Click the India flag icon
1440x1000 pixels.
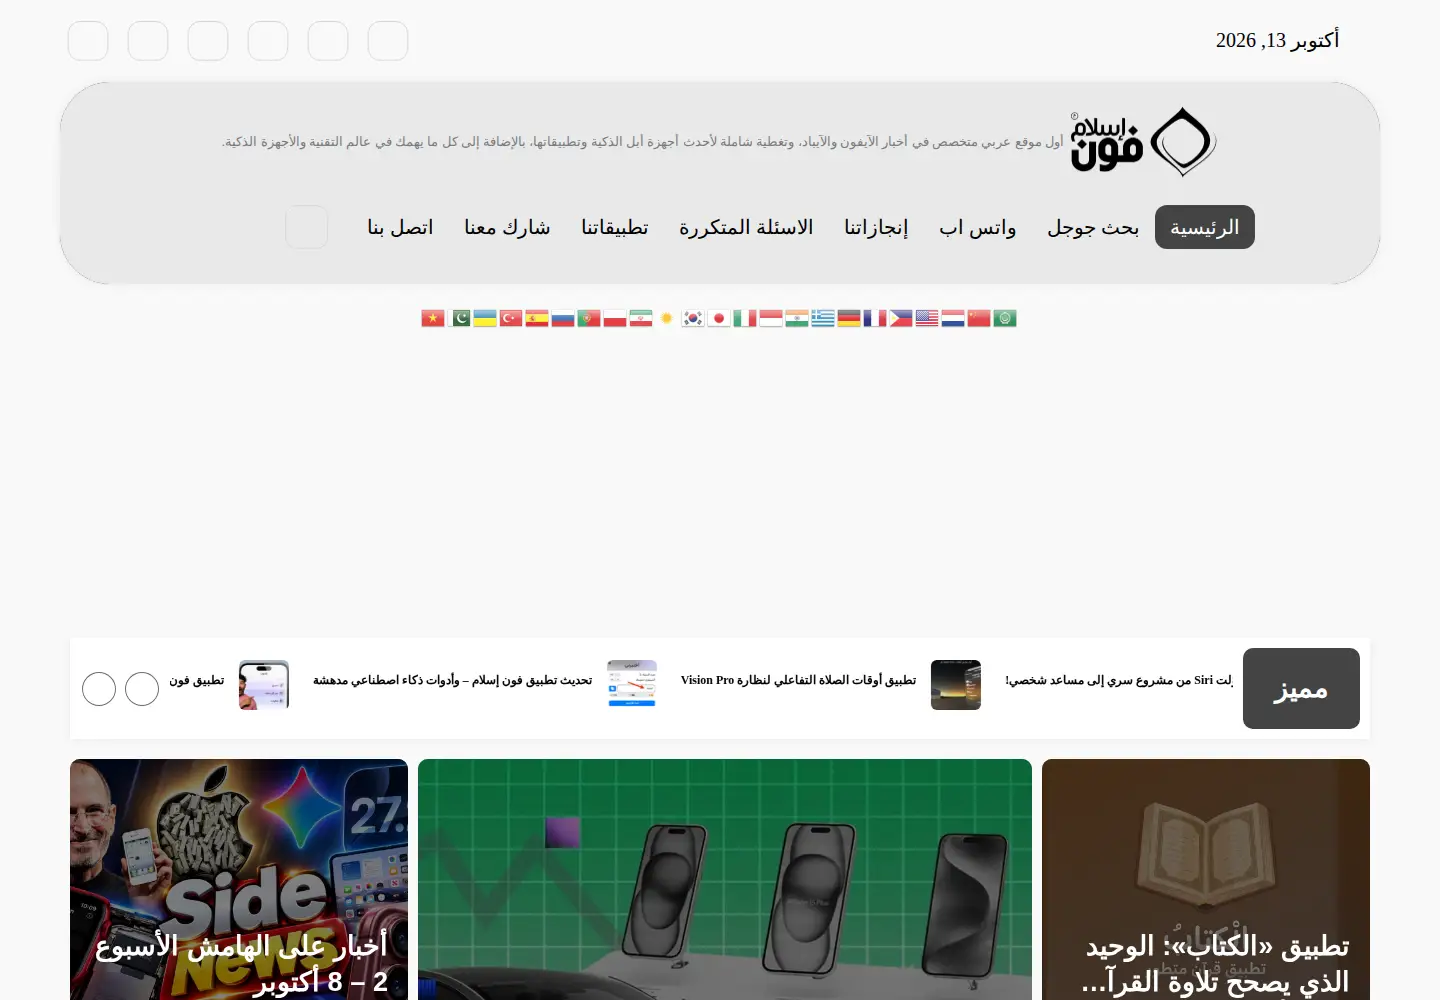click(x=797, y=318)
